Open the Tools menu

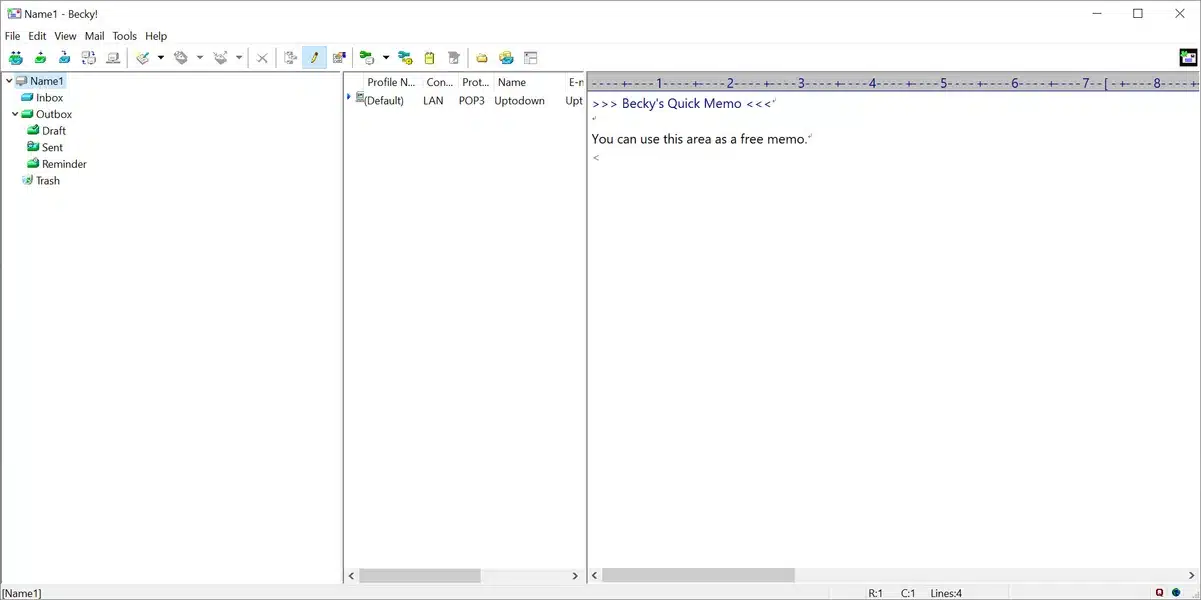[124, 36]
